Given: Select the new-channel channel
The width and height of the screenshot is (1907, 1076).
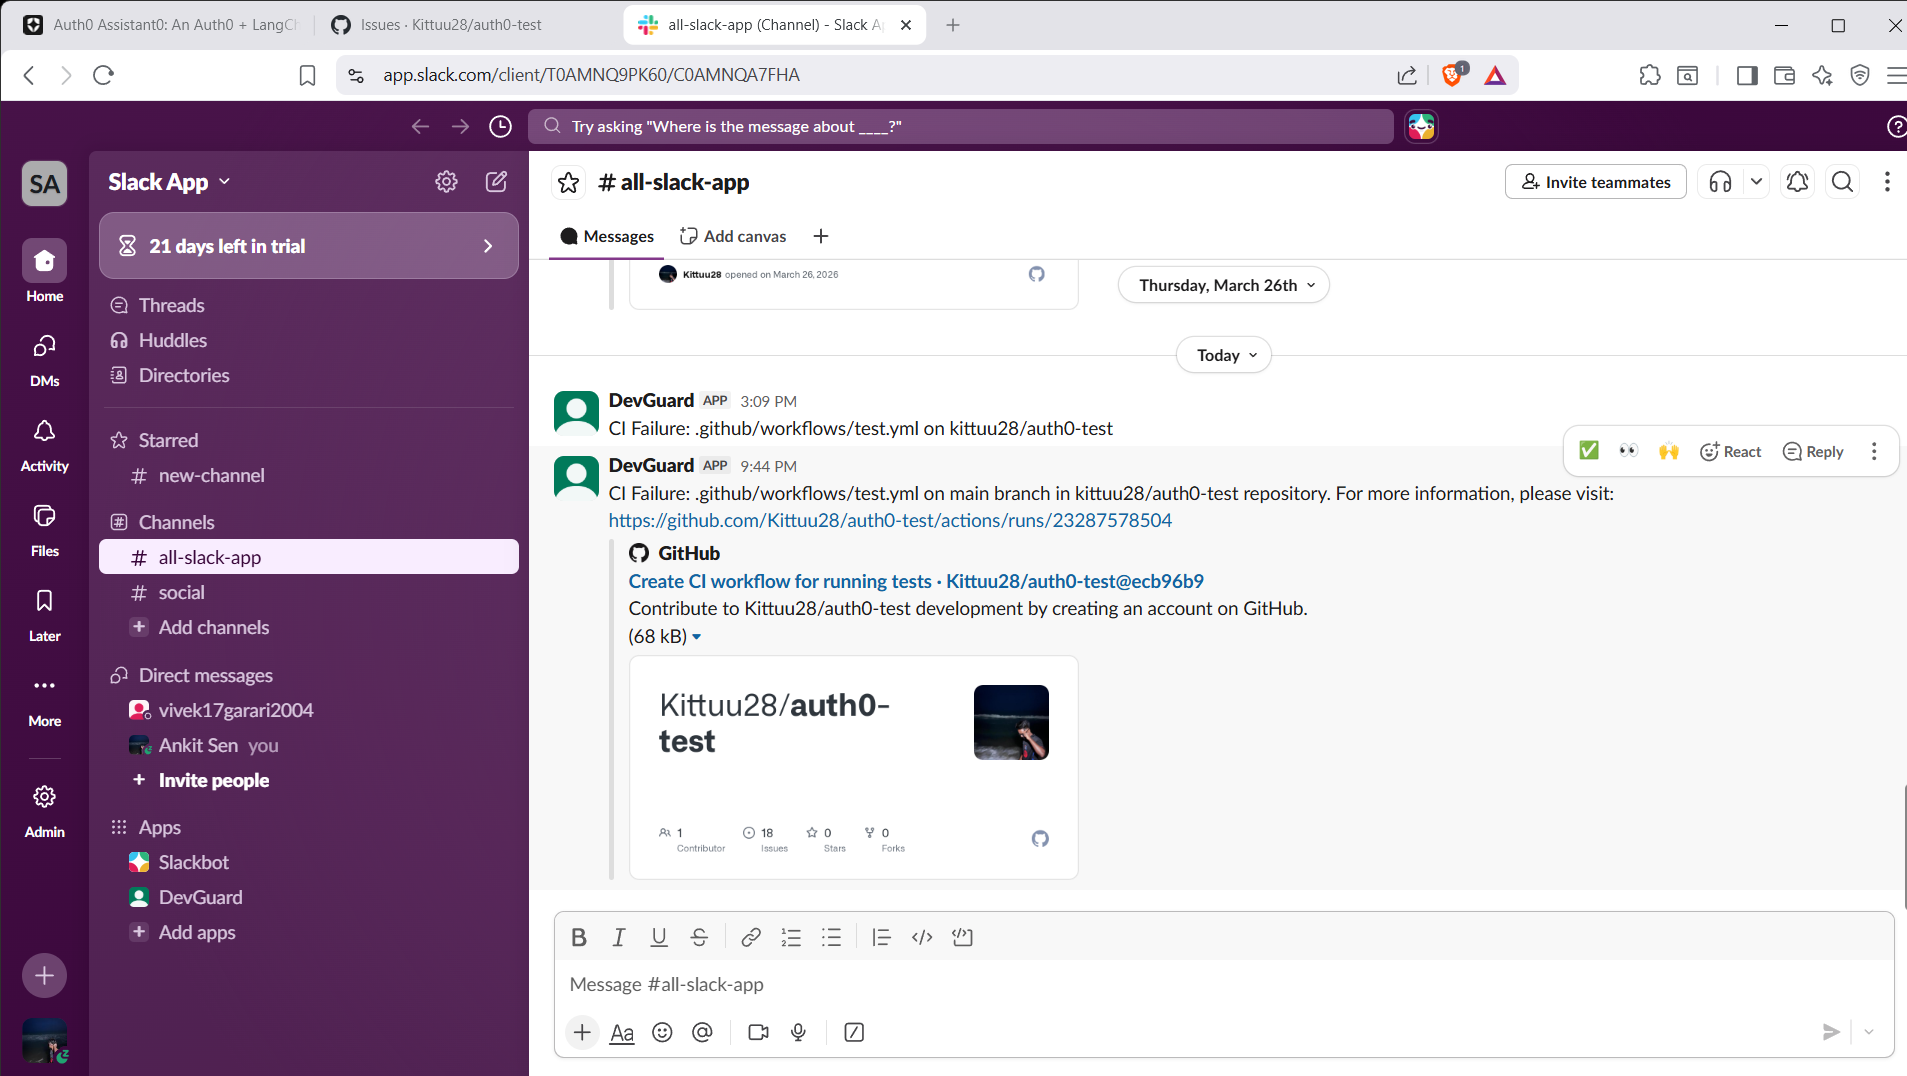Looking at the screenshot, I should 309,475.
